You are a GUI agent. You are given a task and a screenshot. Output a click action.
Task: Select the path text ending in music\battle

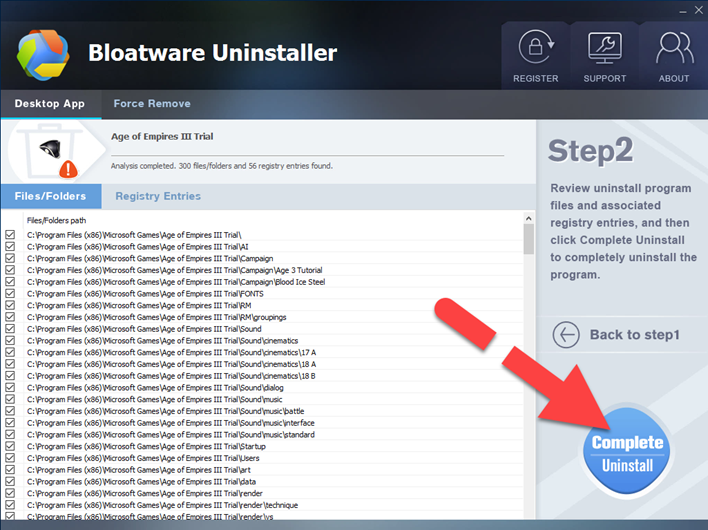click(166, 411)
